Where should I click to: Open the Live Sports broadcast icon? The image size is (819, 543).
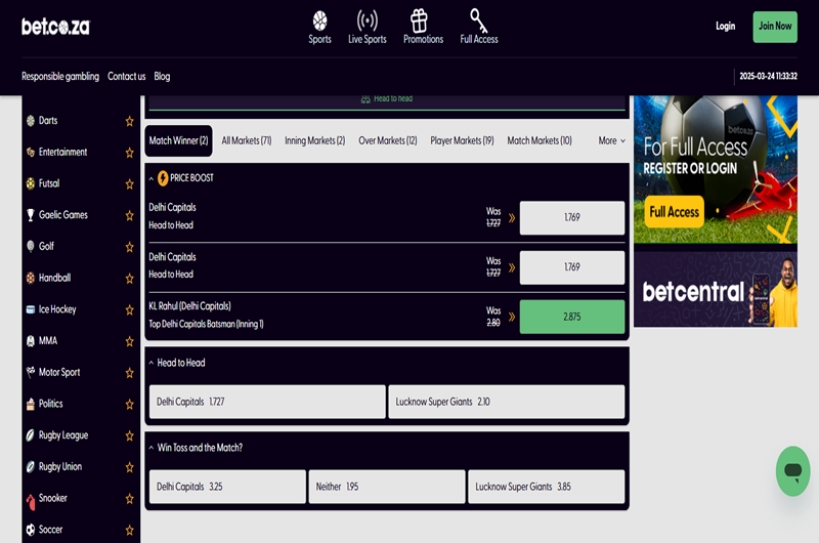[367, 21]
